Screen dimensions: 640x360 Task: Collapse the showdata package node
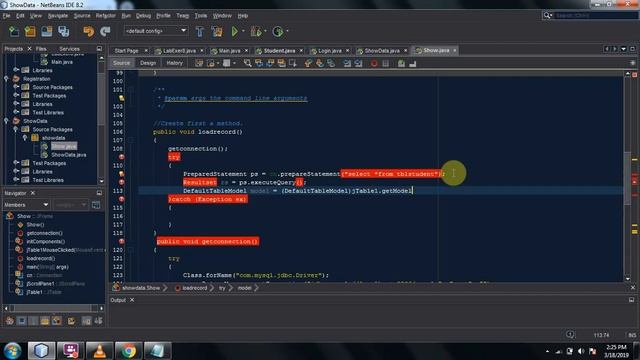pyautogui.click(x=24, y=138)
